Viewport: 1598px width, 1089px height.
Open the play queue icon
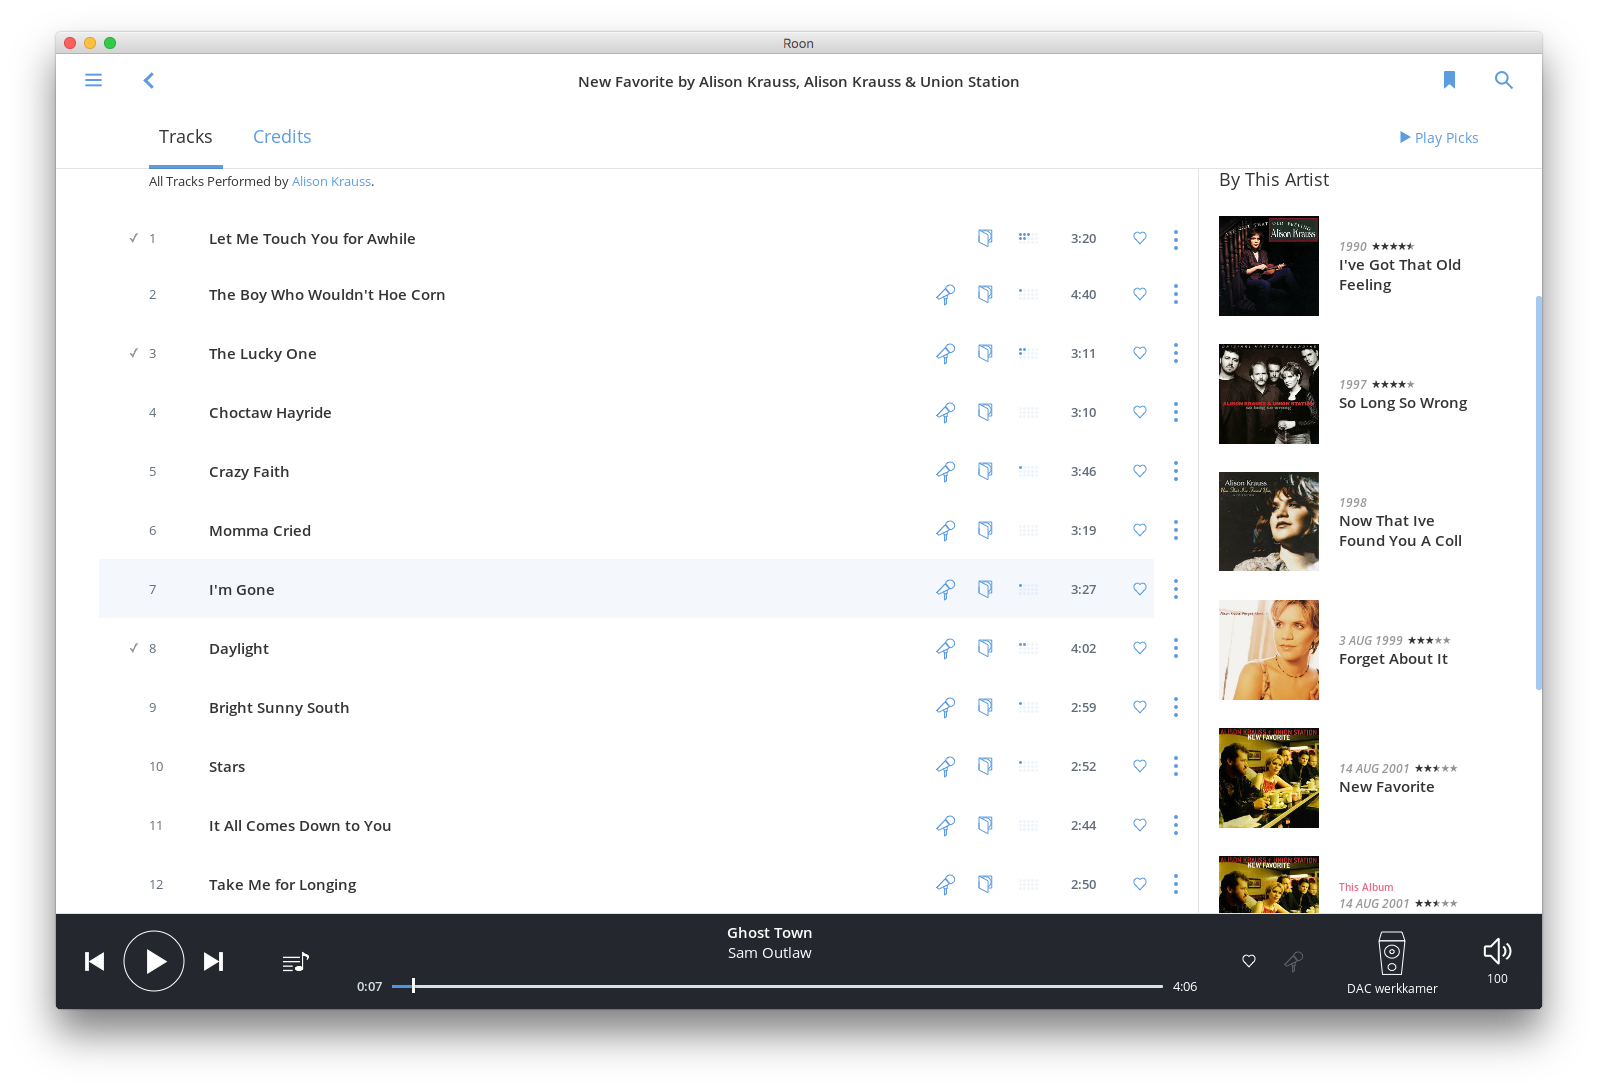click(x=296, y=962)
